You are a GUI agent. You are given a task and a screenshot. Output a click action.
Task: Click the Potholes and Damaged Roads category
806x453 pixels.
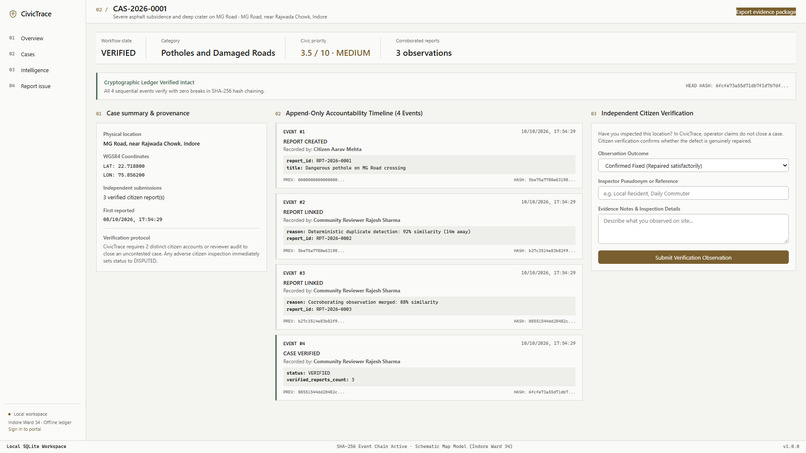click(x=218, y=53)
